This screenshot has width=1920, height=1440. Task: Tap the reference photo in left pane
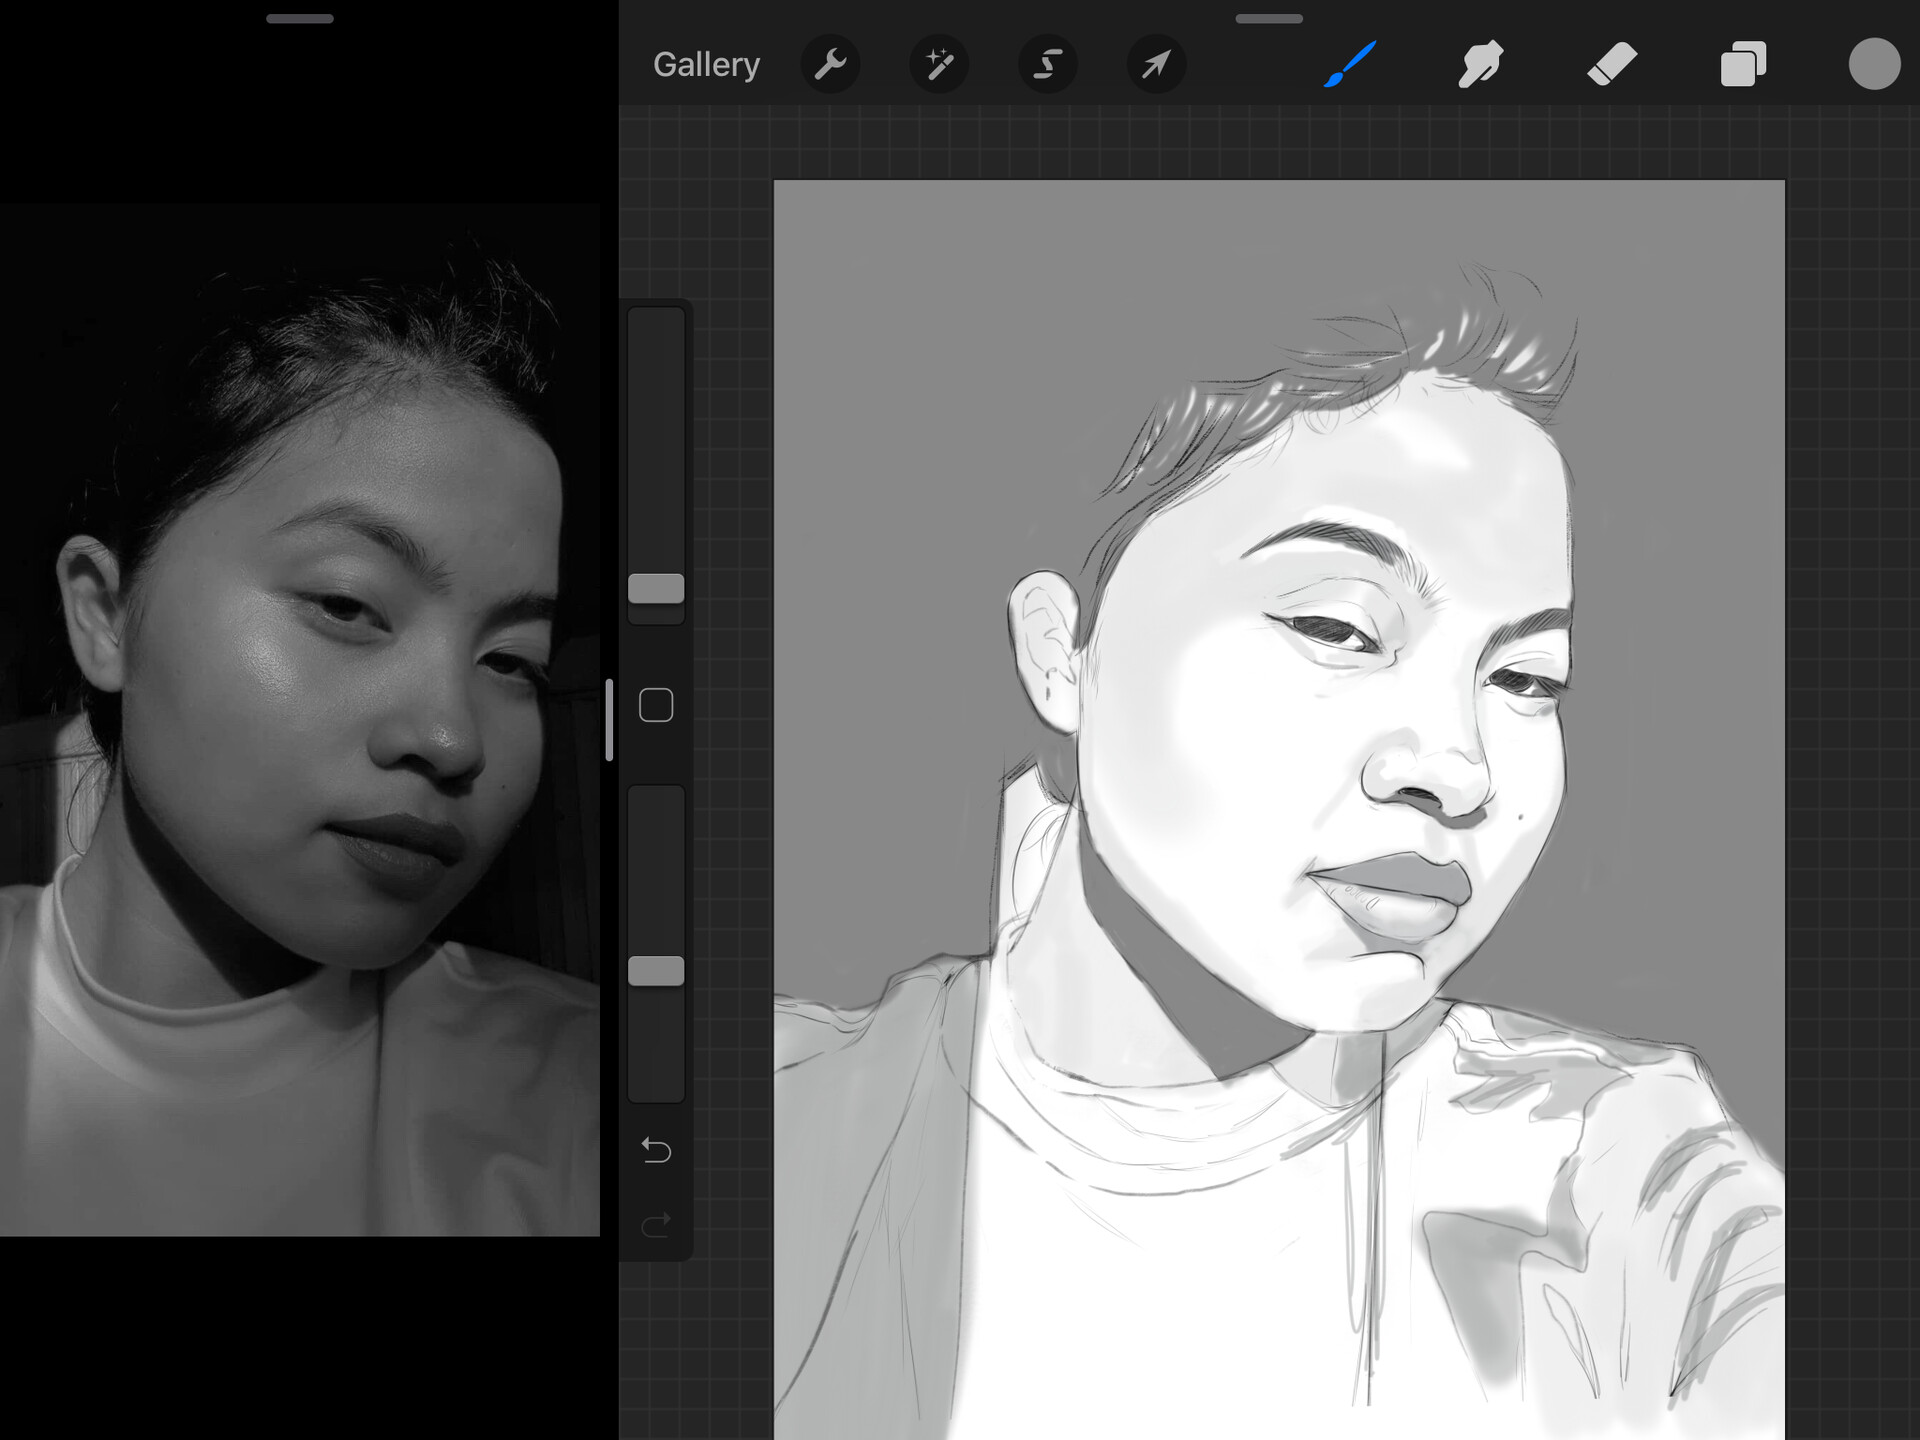coord(300,720)
